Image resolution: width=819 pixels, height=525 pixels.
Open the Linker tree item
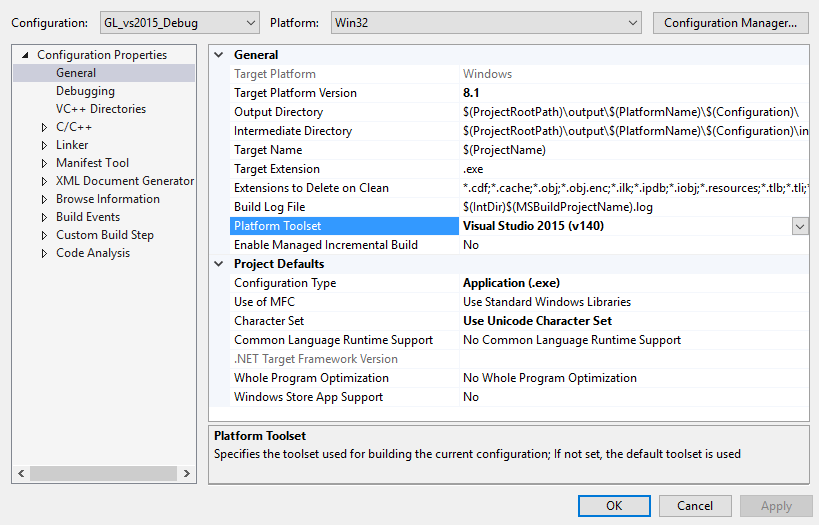click(x=72, y=145)
